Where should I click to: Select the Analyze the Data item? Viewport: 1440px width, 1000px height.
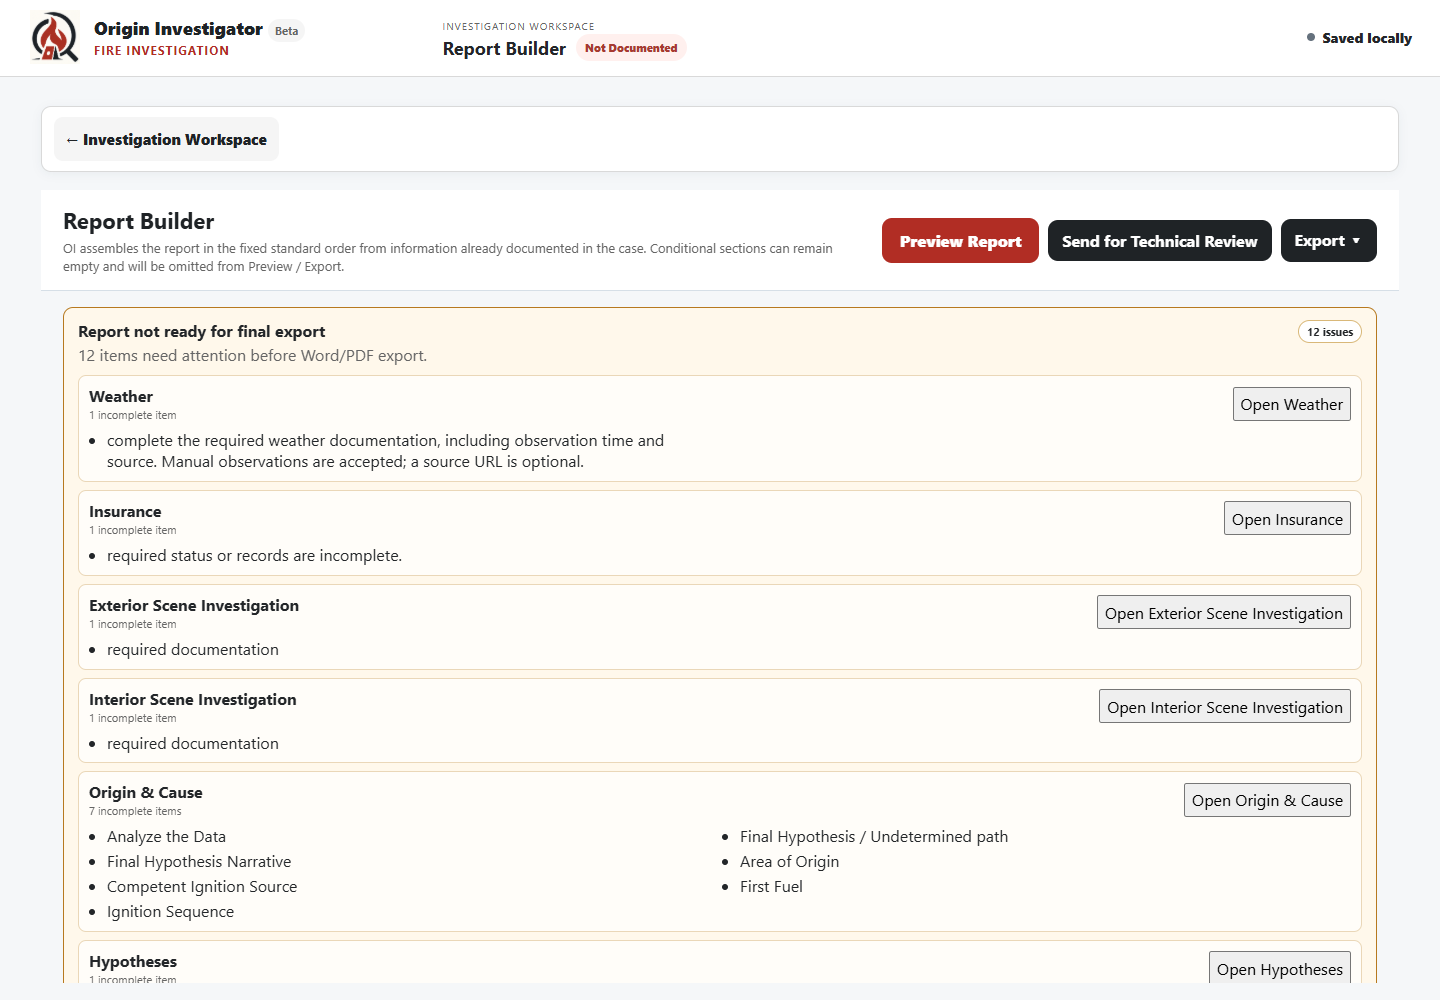[166, 836]
